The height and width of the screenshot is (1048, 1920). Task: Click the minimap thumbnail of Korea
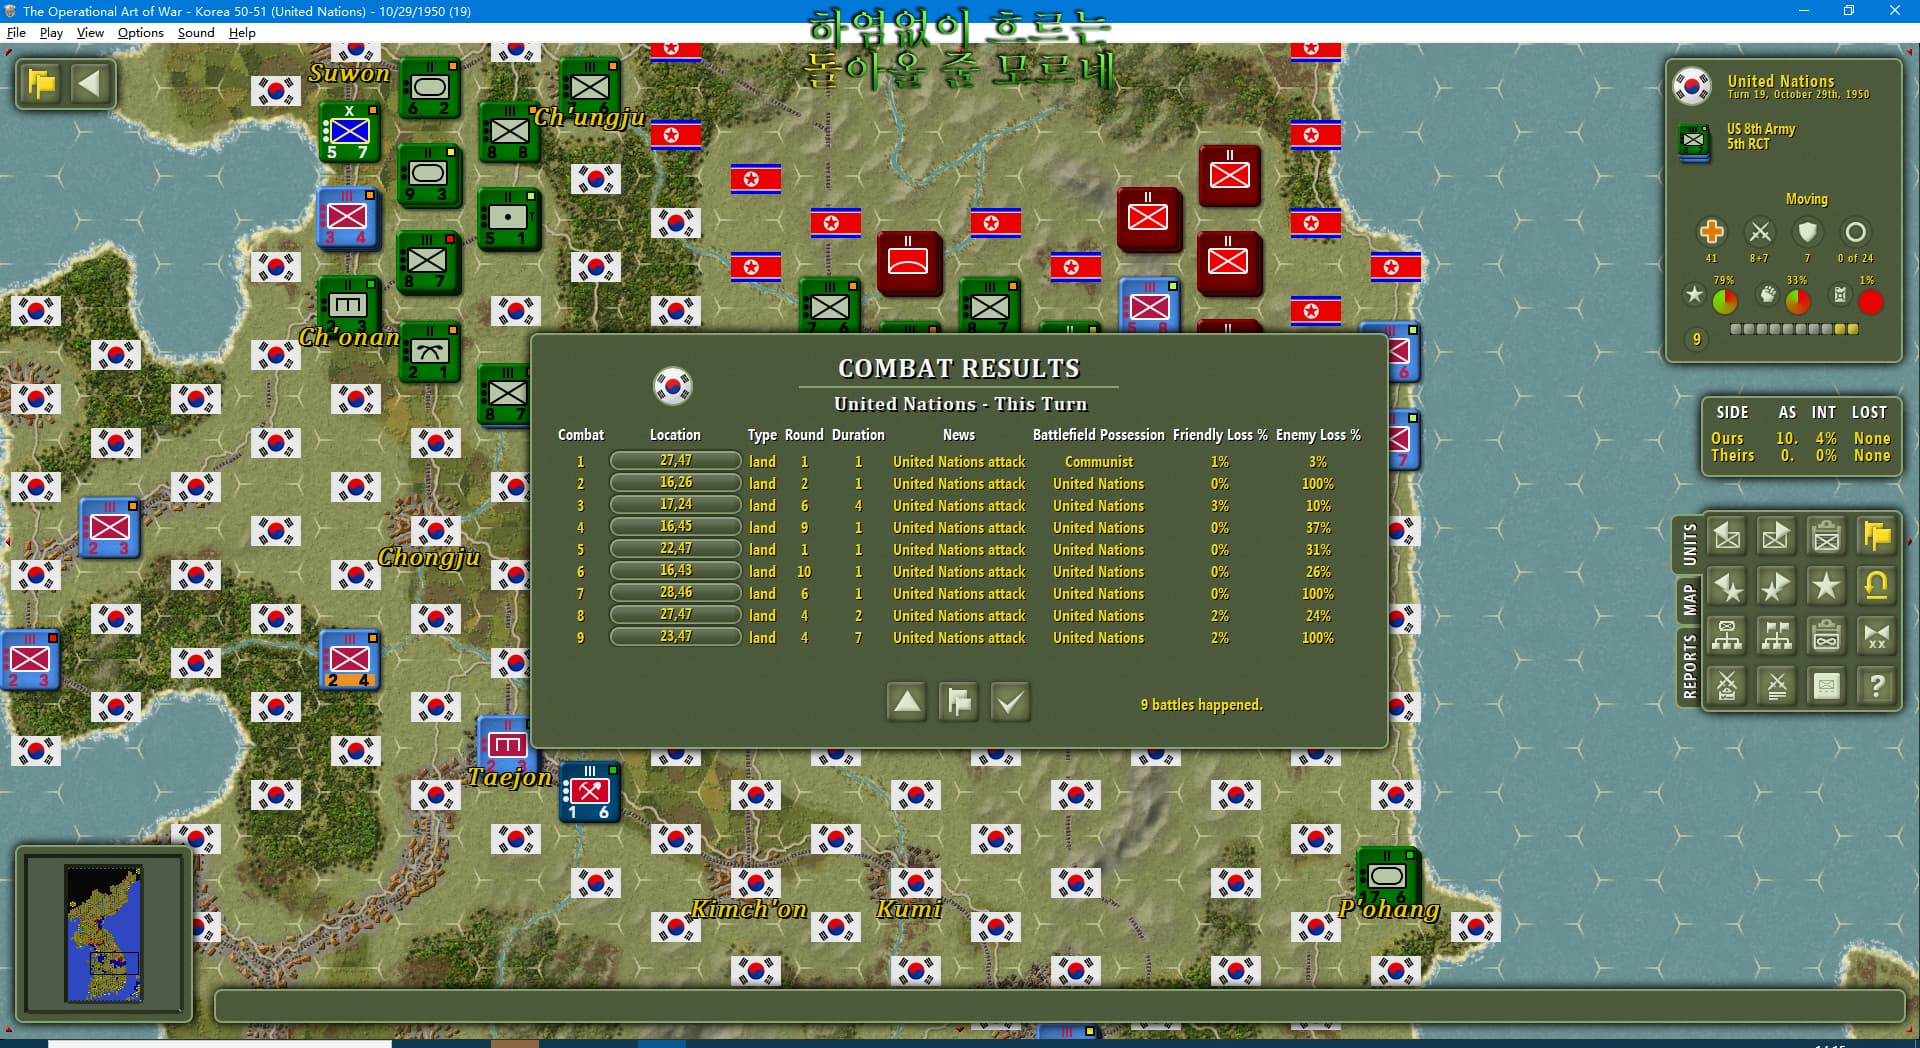tap(104, 934)
